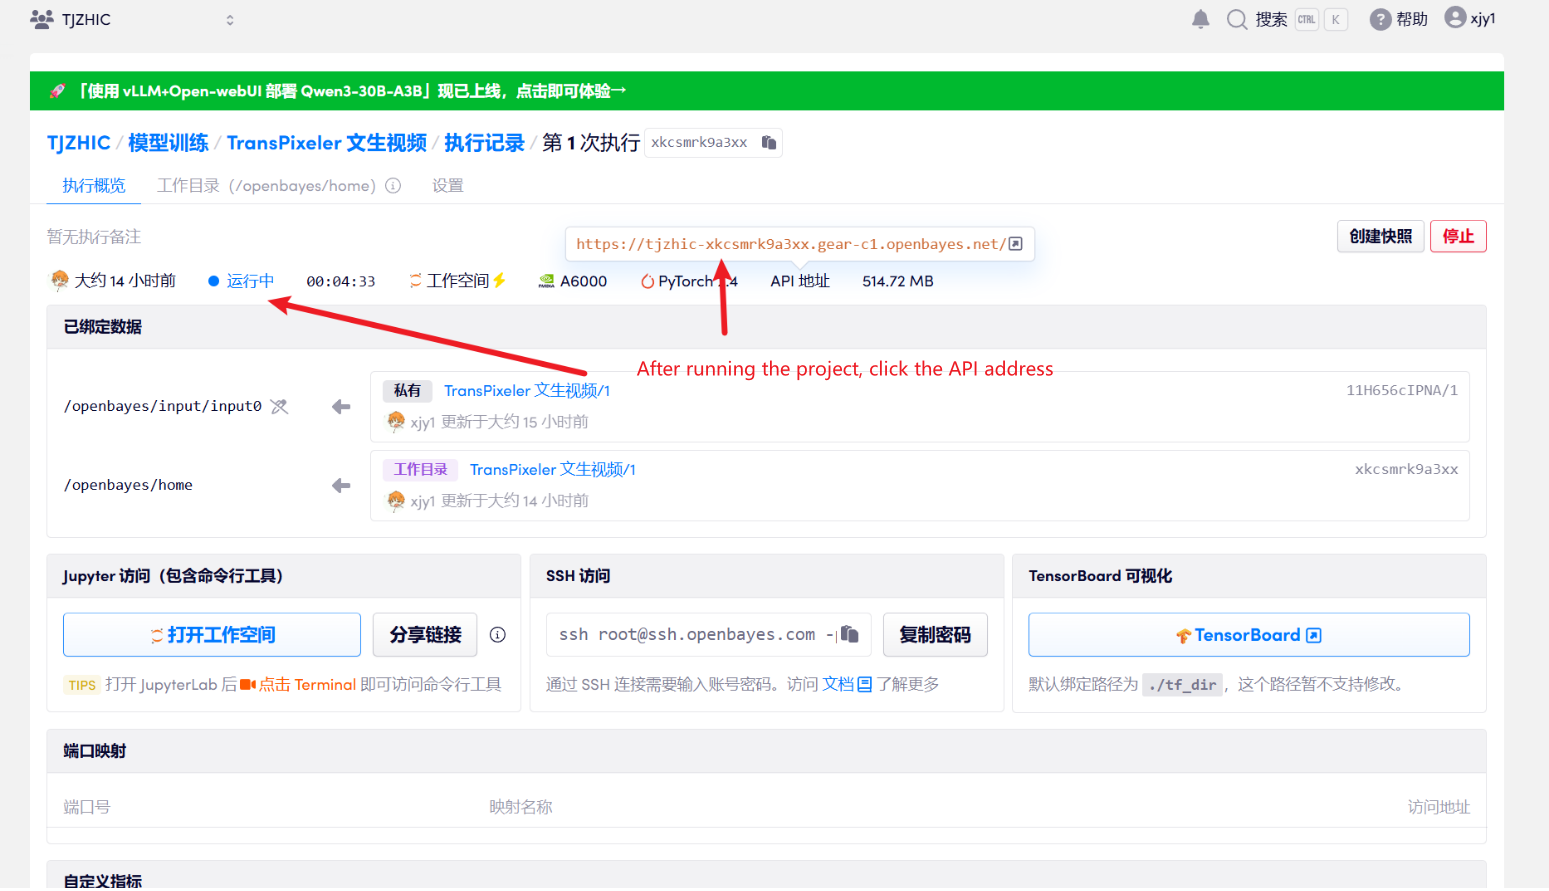Open the 设置 tab
1549x891 pixels.
click(x=447, y=185)
